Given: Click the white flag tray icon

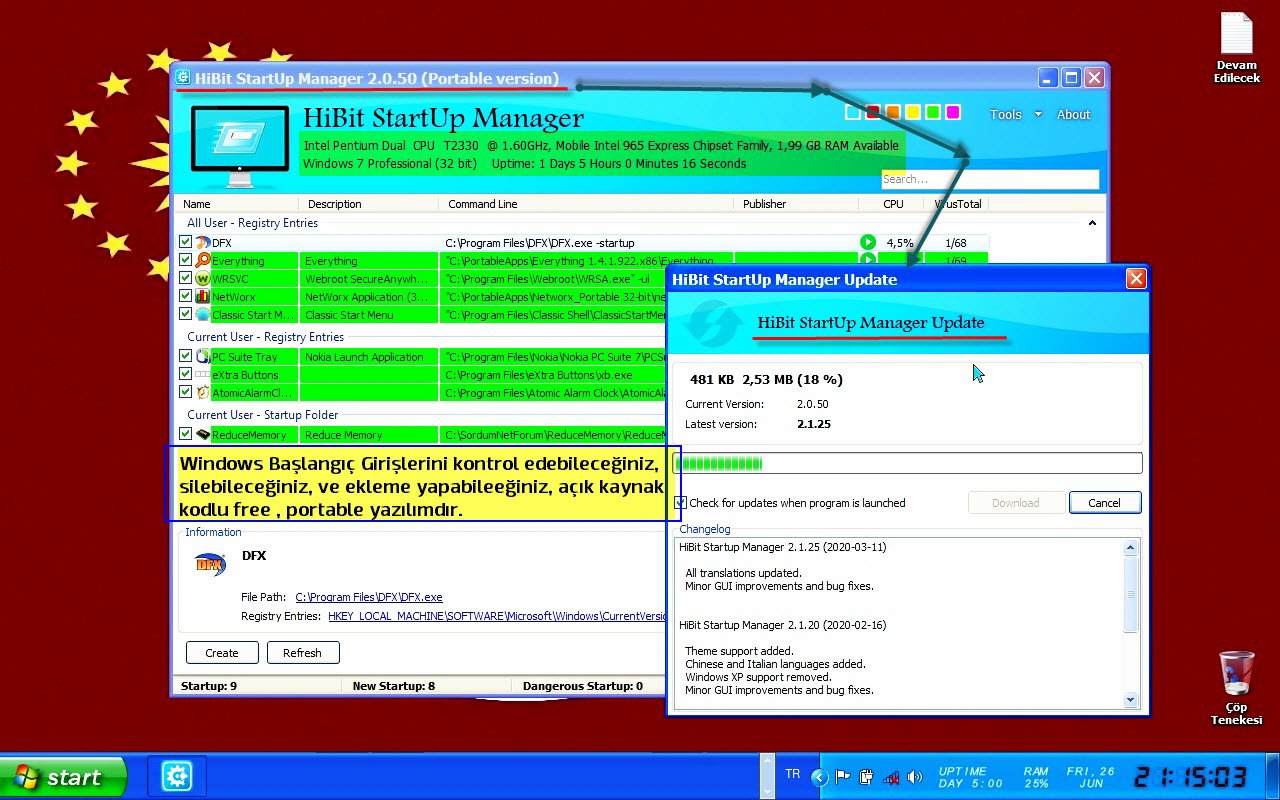Looking at the screenshot, I should click(843, 777).
